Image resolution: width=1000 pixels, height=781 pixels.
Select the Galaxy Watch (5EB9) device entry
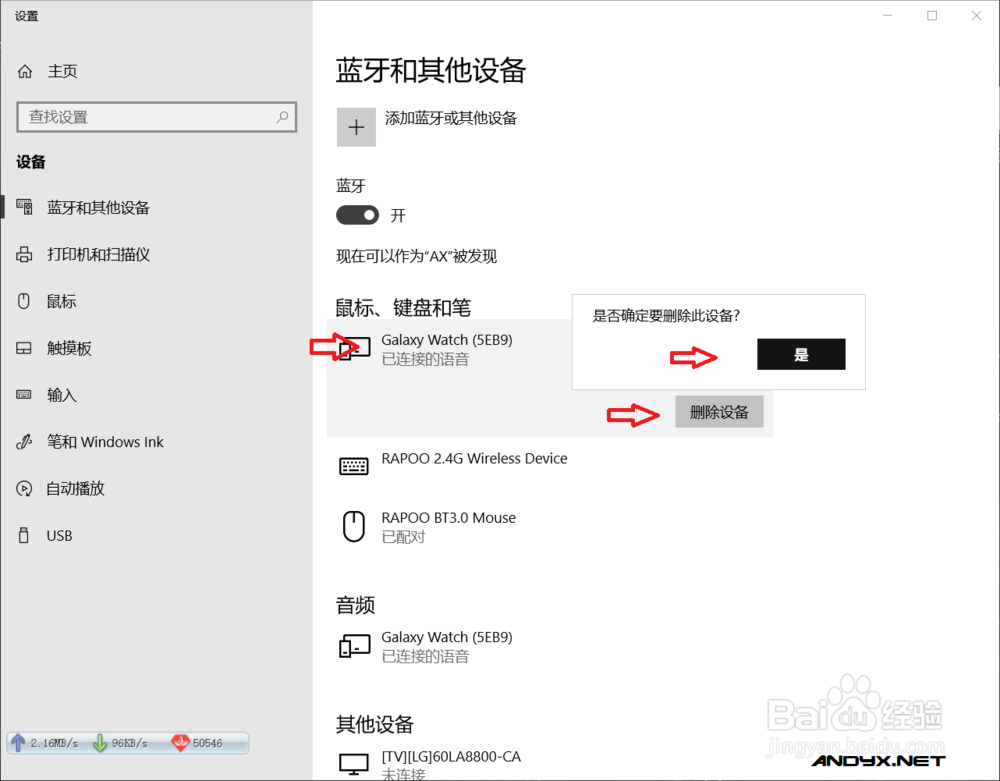coord(447,348)
